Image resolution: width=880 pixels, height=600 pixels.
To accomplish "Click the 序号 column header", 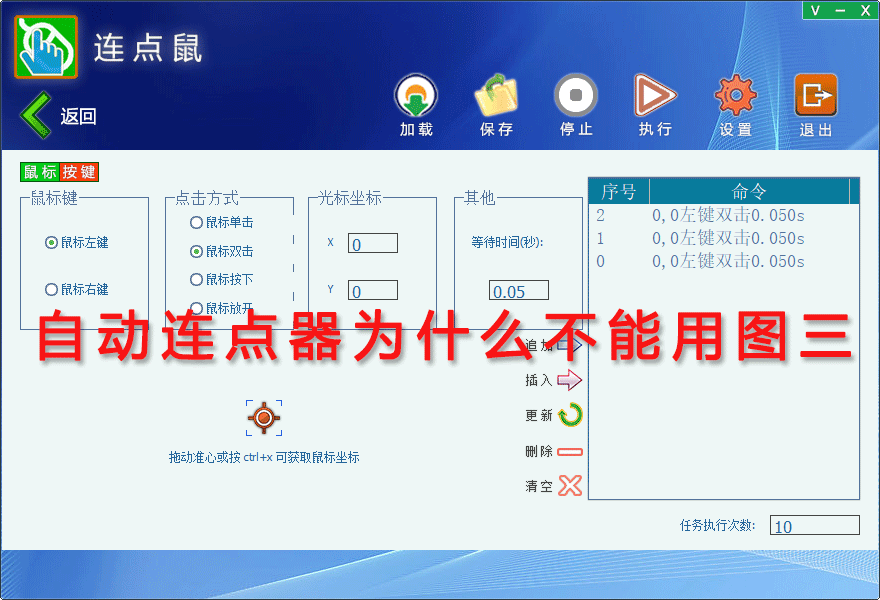I will (619, 191).
